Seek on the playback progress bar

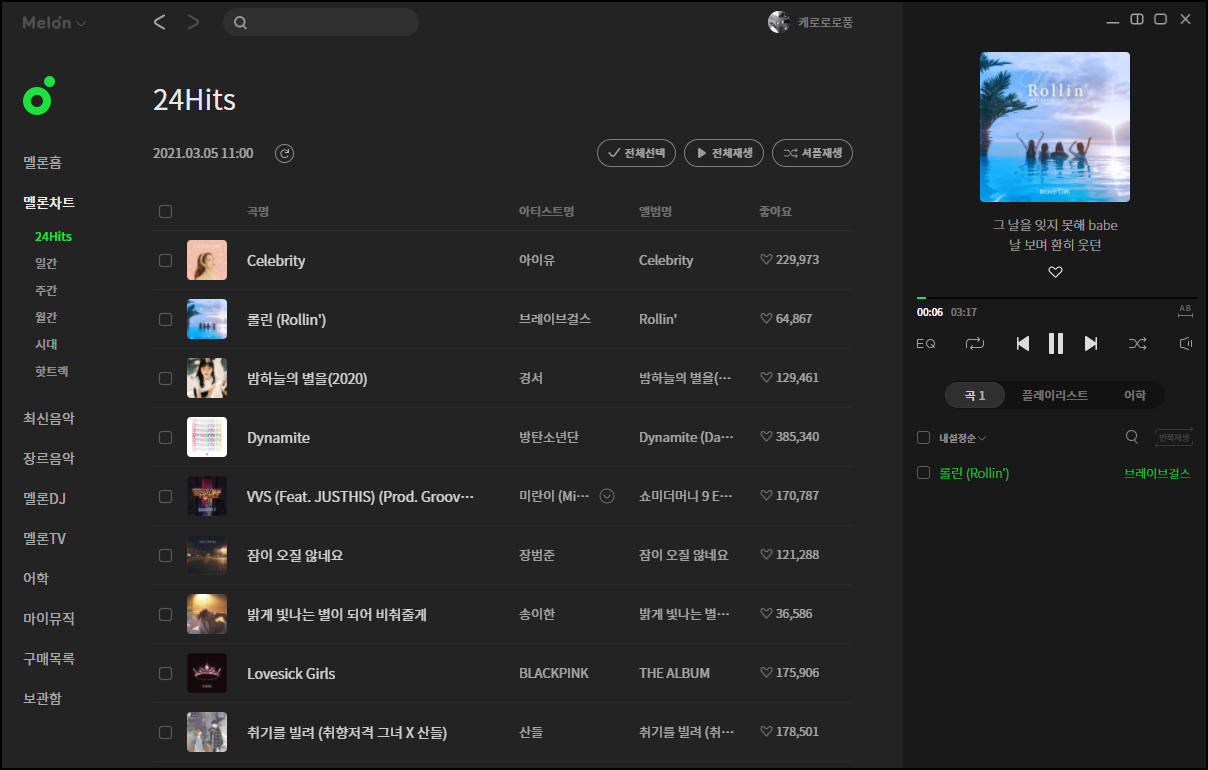pyautogui.click(x=1056, y=298)
